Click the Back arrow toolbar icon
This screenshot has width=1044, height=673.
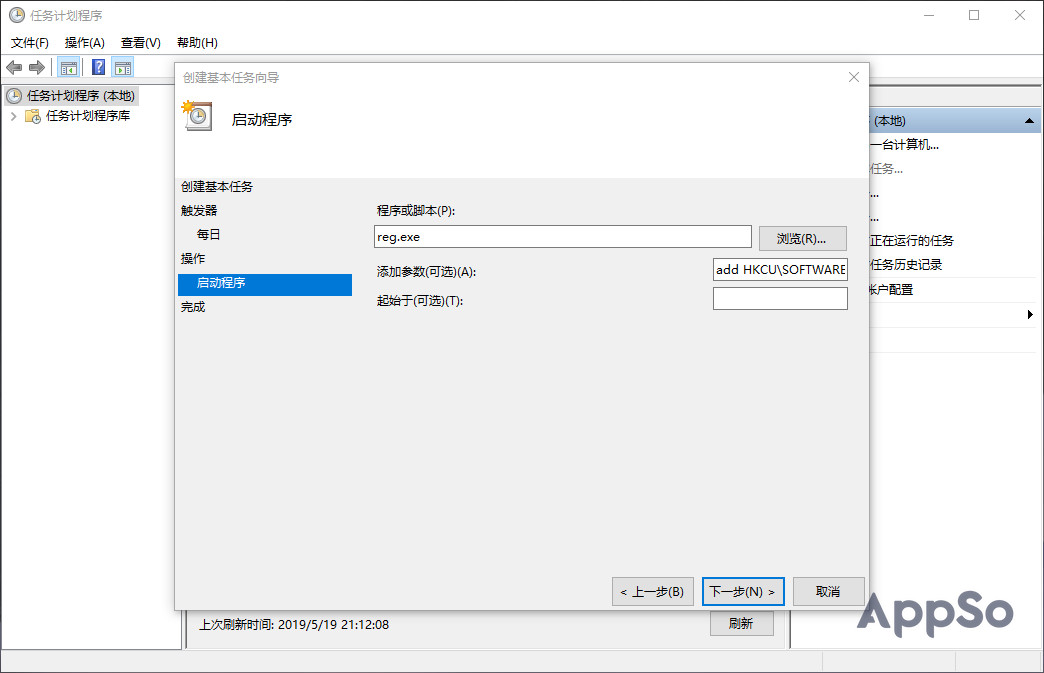pos(14,67)
